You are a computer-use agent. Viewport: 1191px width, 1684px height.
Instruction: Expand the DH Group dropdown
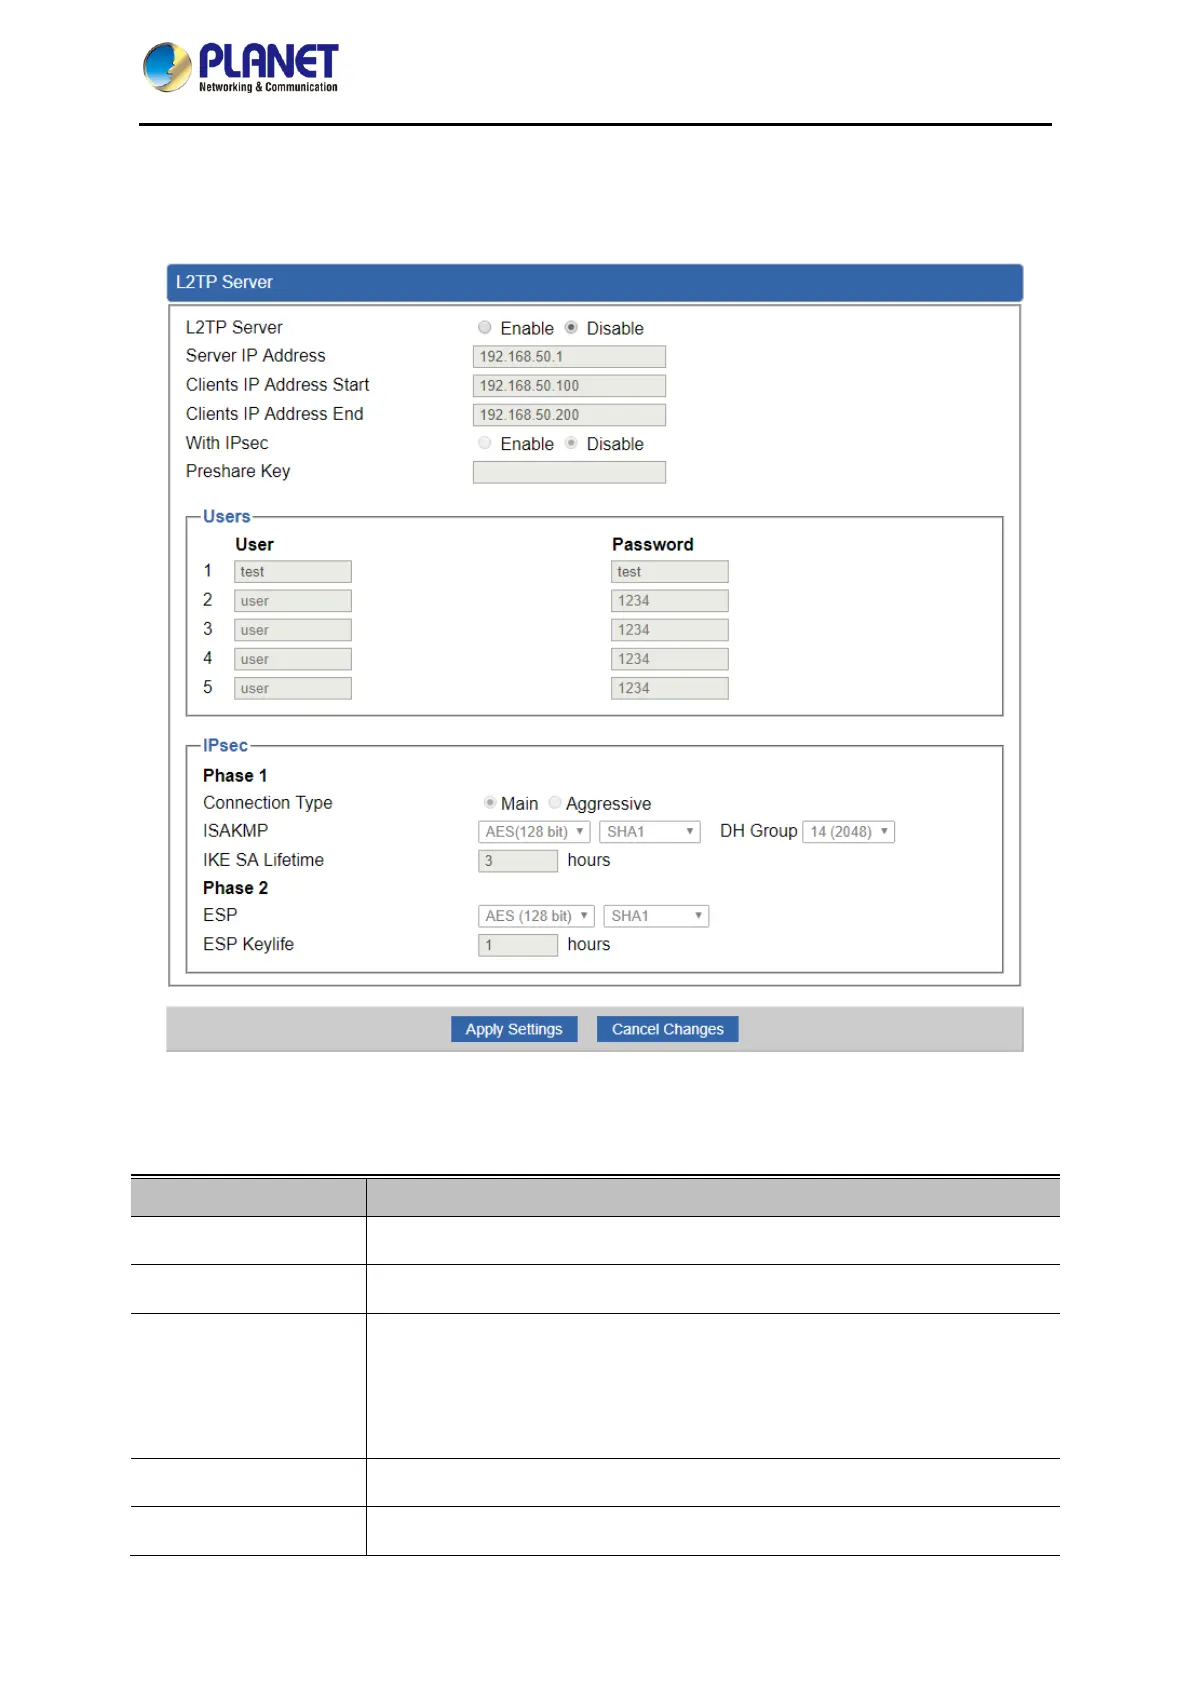[848, 832]
